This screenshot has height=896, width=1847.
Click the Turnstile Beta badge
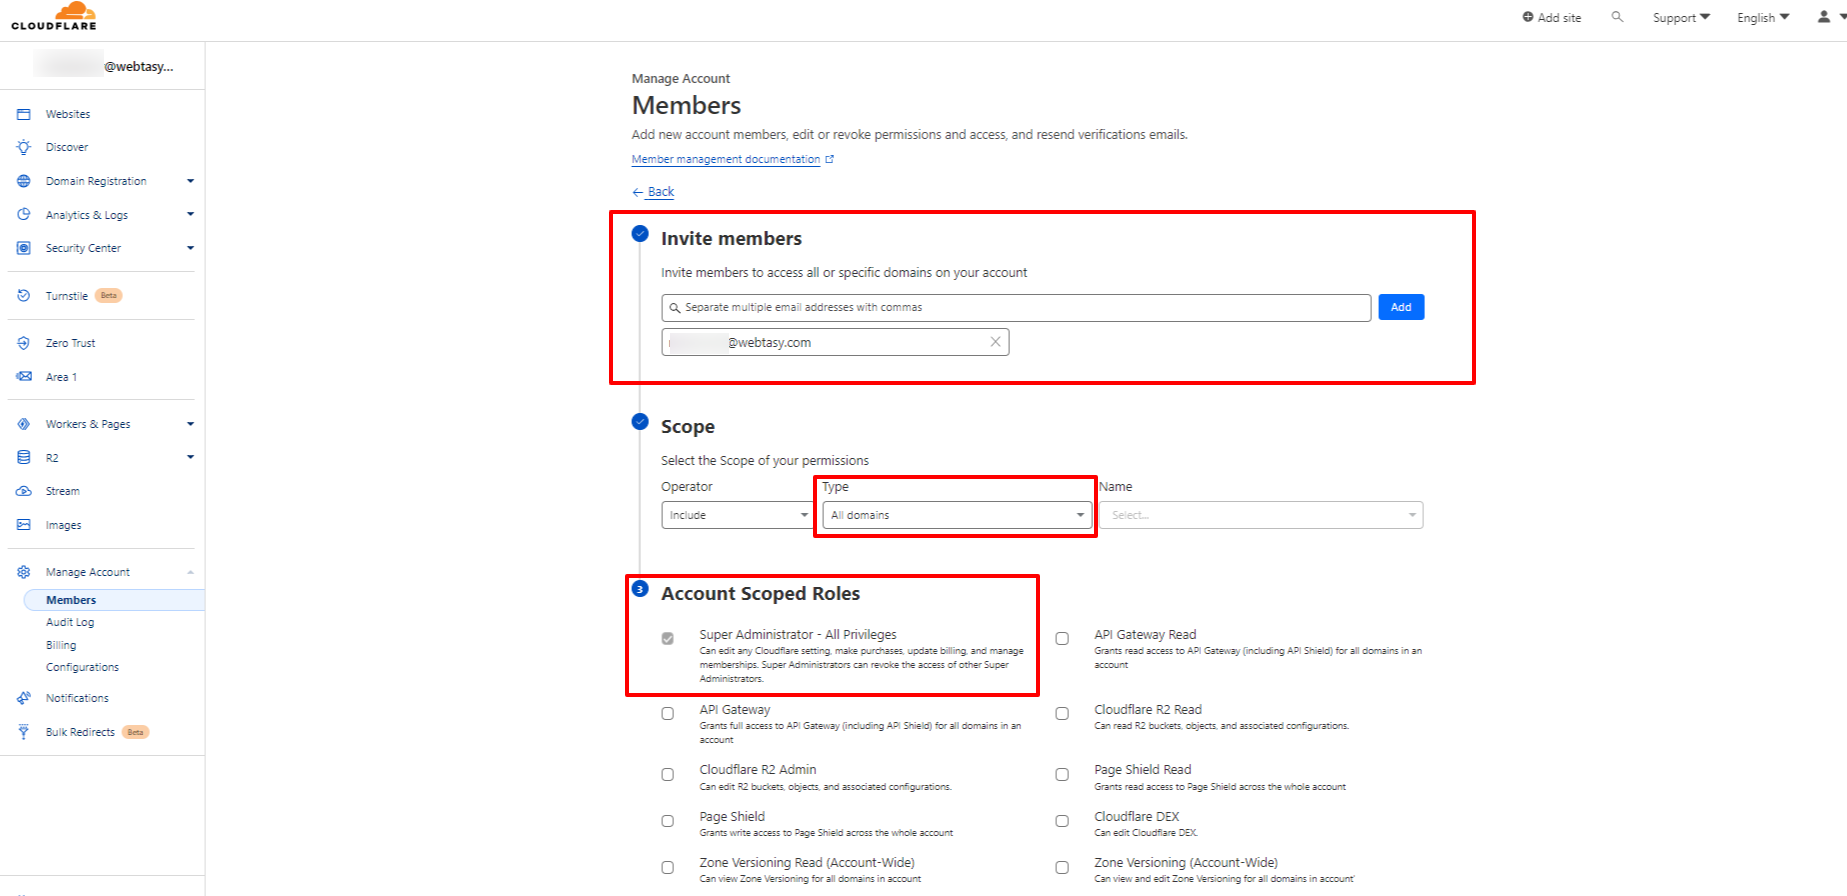(109, 296)
